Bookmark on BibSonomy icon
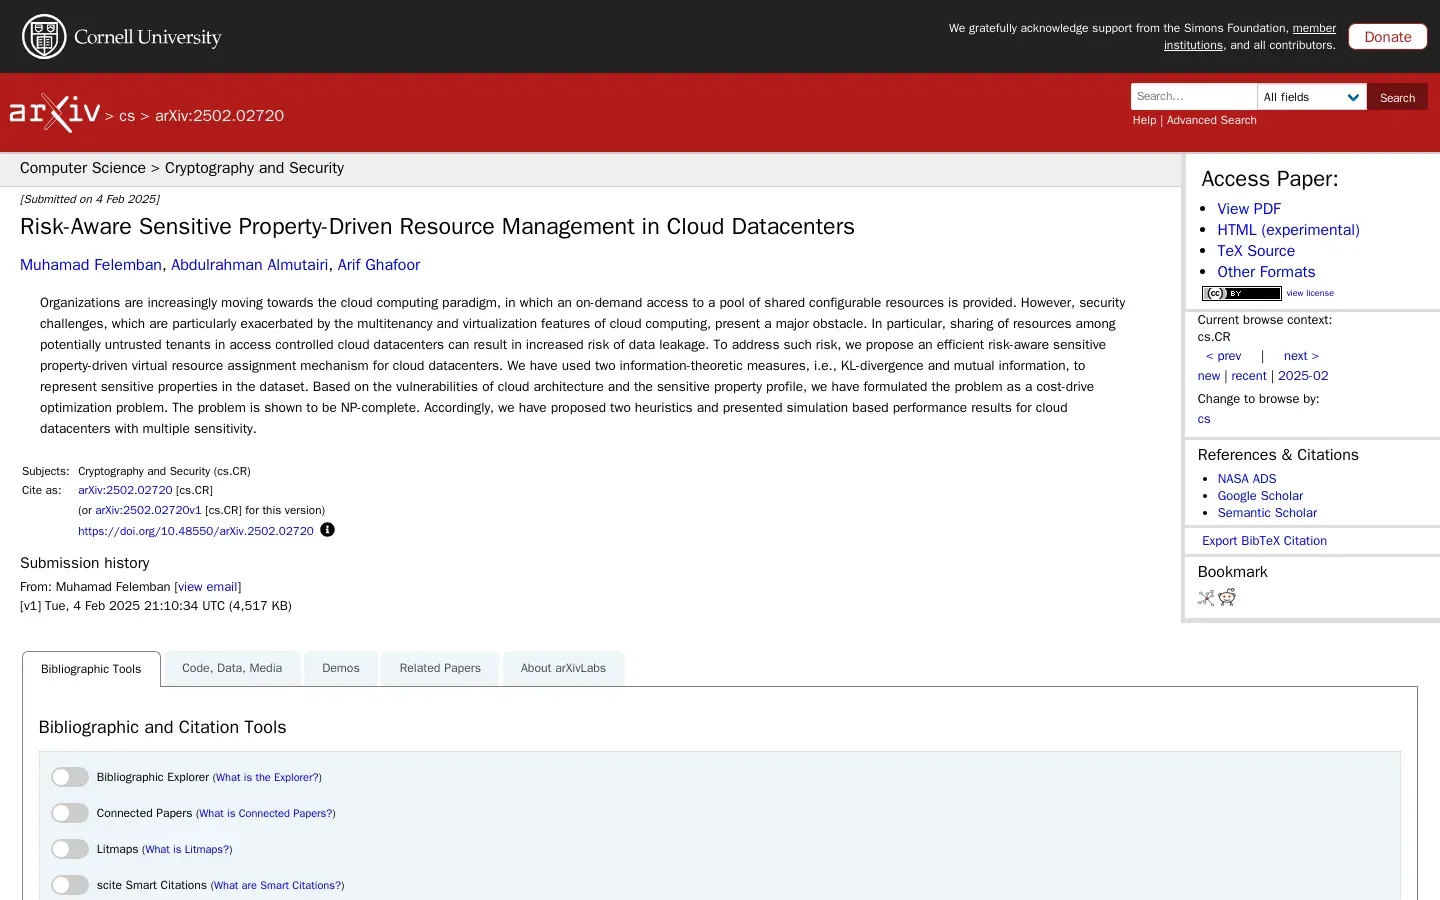Screen dimensions: 1440x900 click(x=1206, y=598)
